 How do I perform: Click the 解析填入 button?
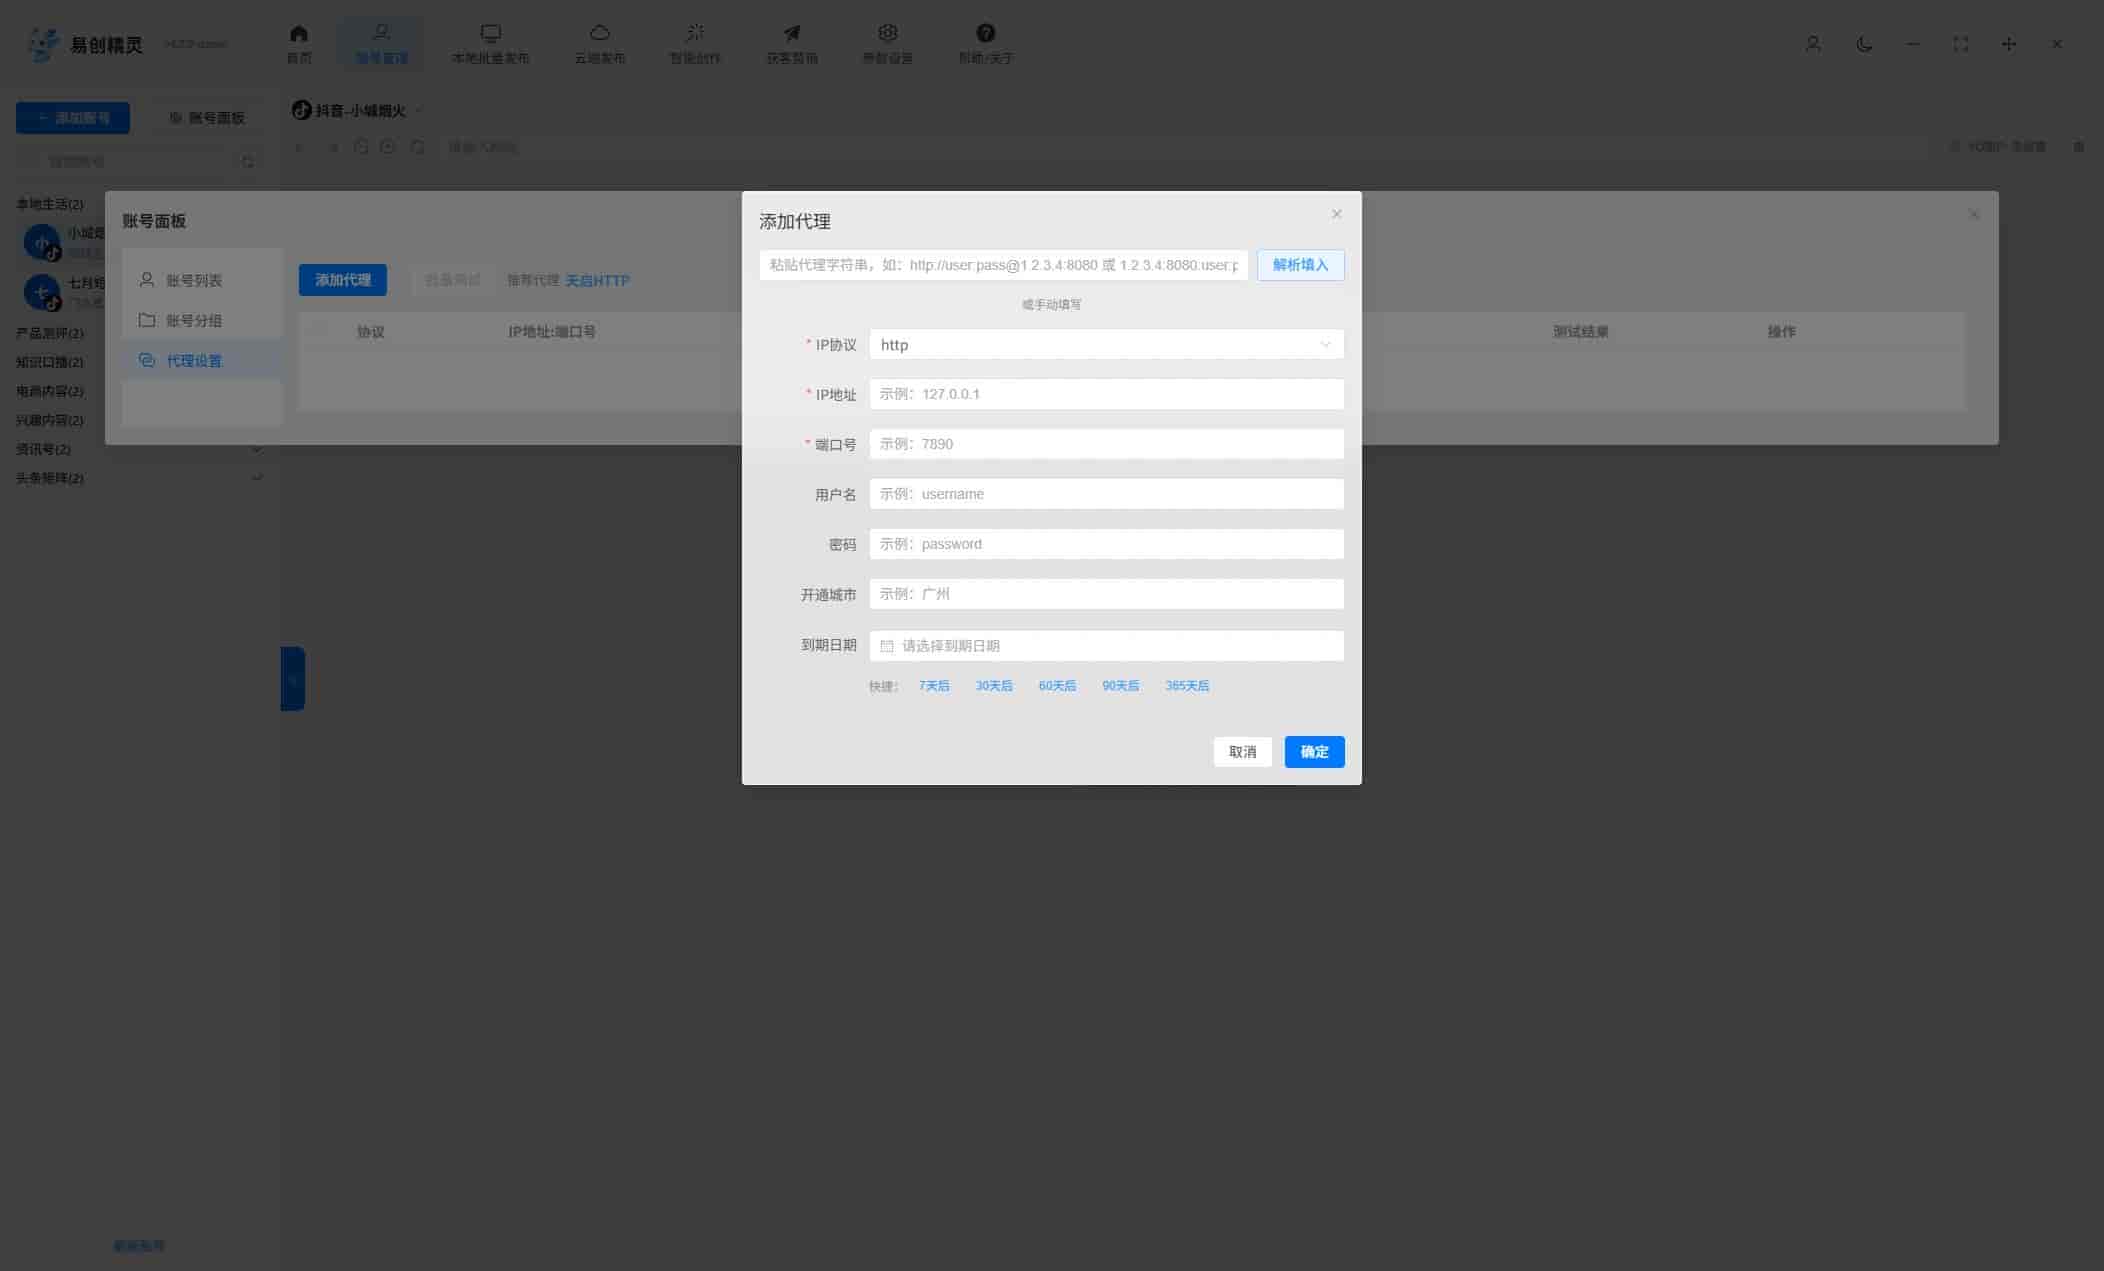1300,265
